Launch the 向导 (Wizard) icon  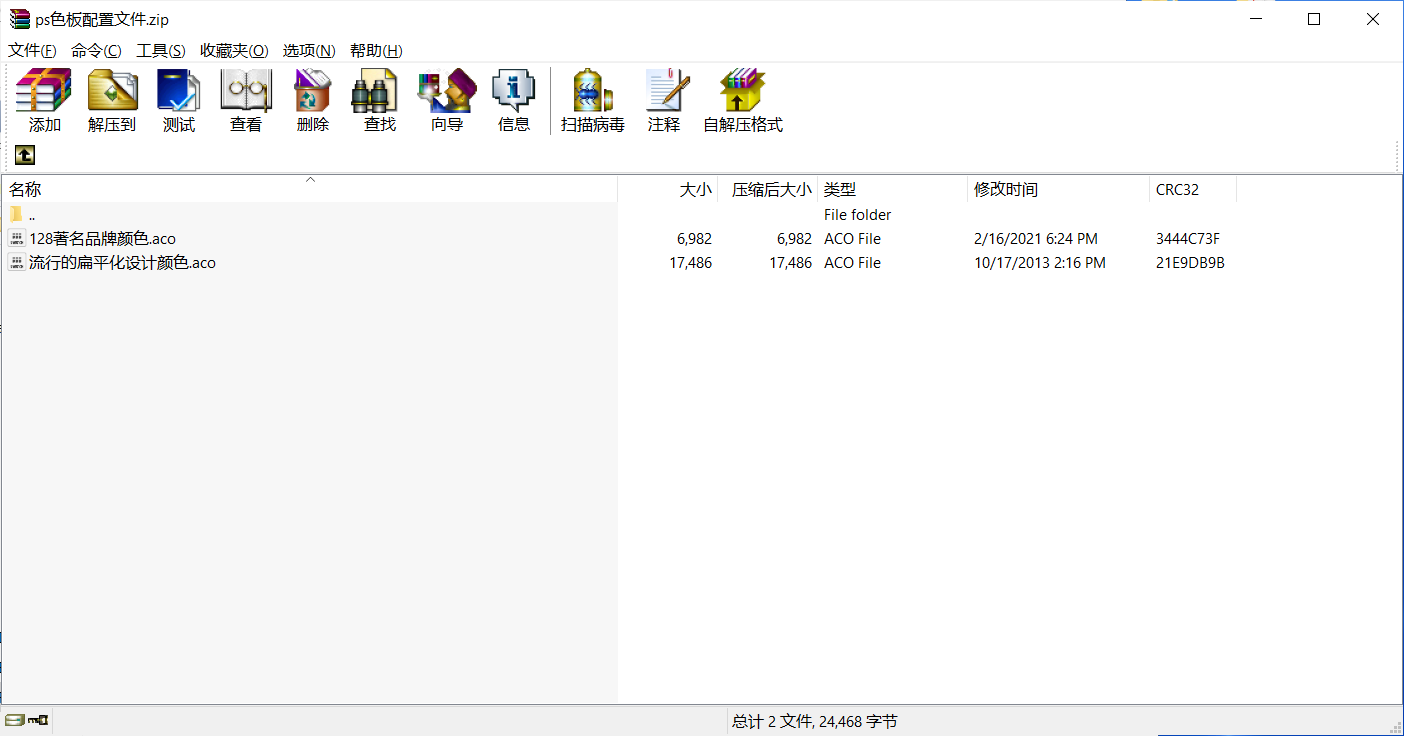[447, 100]
